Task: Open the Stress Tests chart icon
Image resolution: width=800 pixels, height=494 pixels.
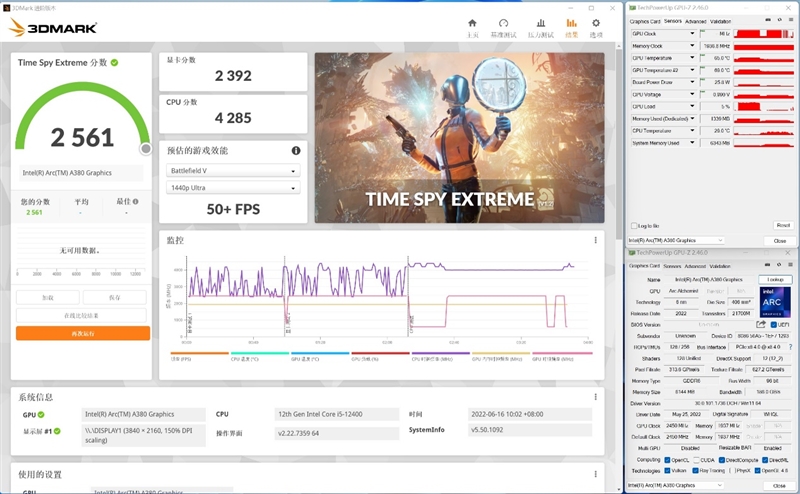Action: (x=541, y=25)
